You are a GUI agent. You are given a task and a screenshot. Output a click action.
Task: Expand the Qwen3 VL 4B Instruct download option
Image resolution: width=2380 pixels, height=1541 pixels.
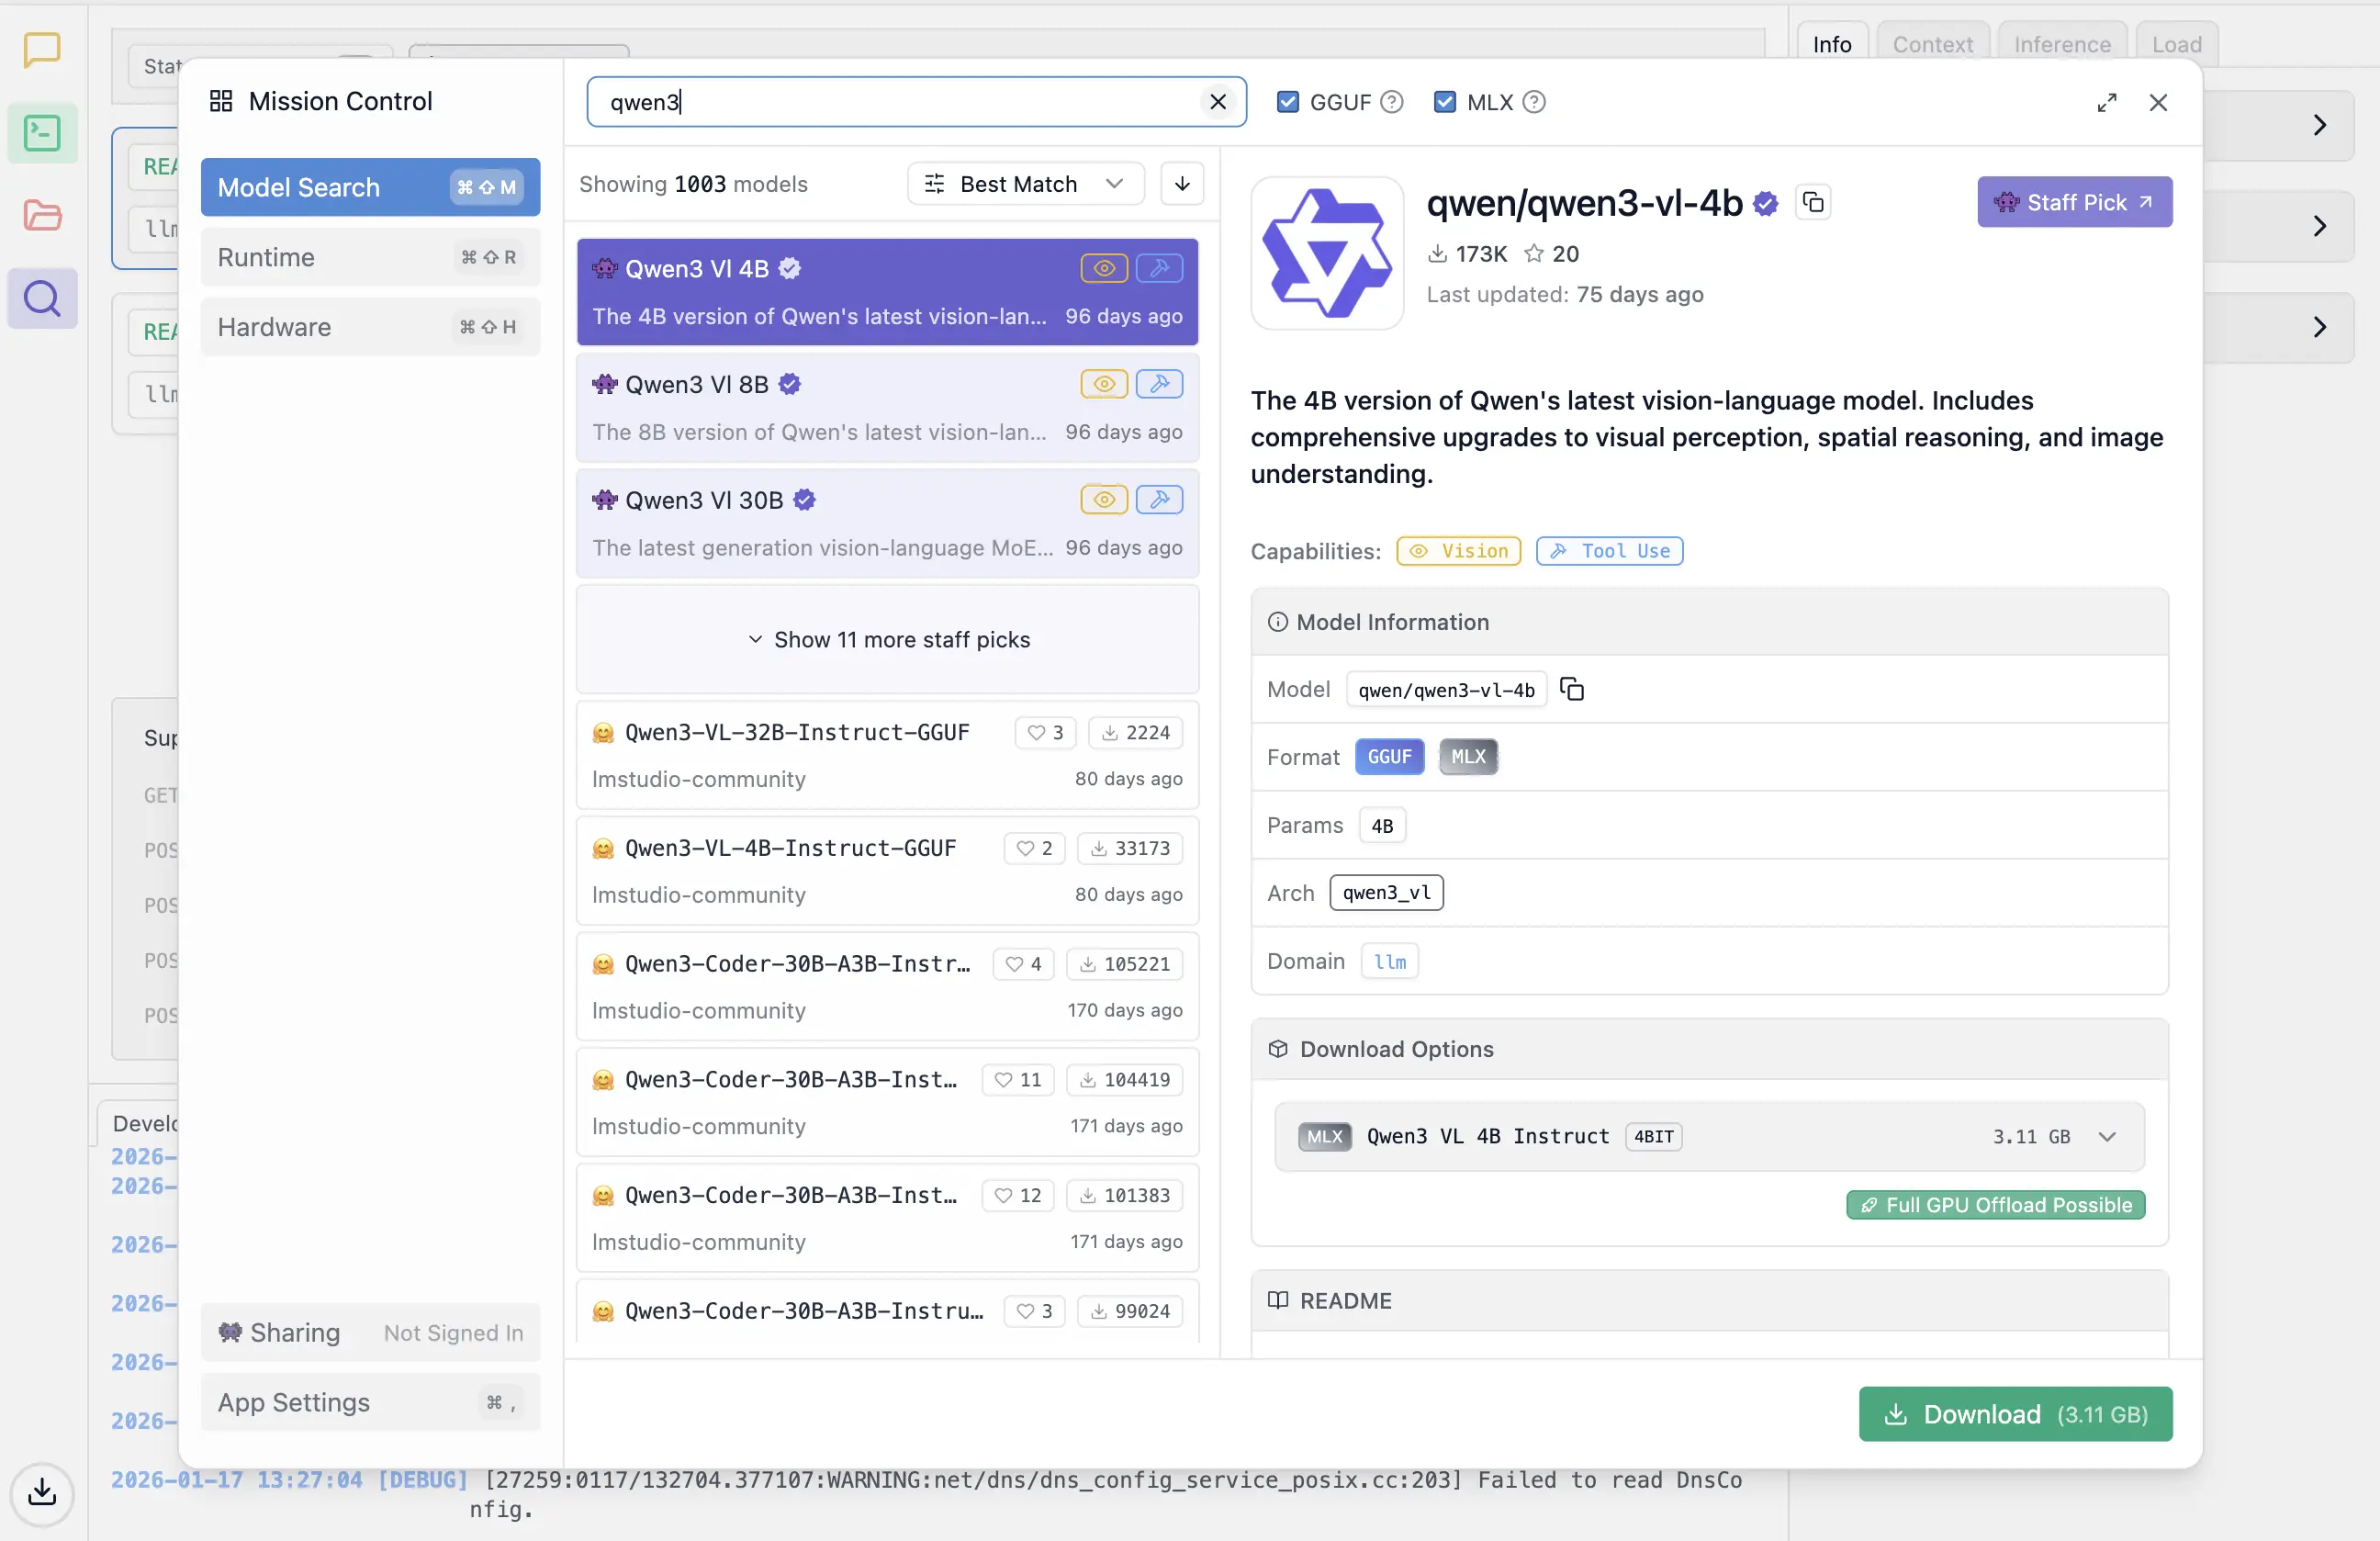(x=2107, y=1137)
